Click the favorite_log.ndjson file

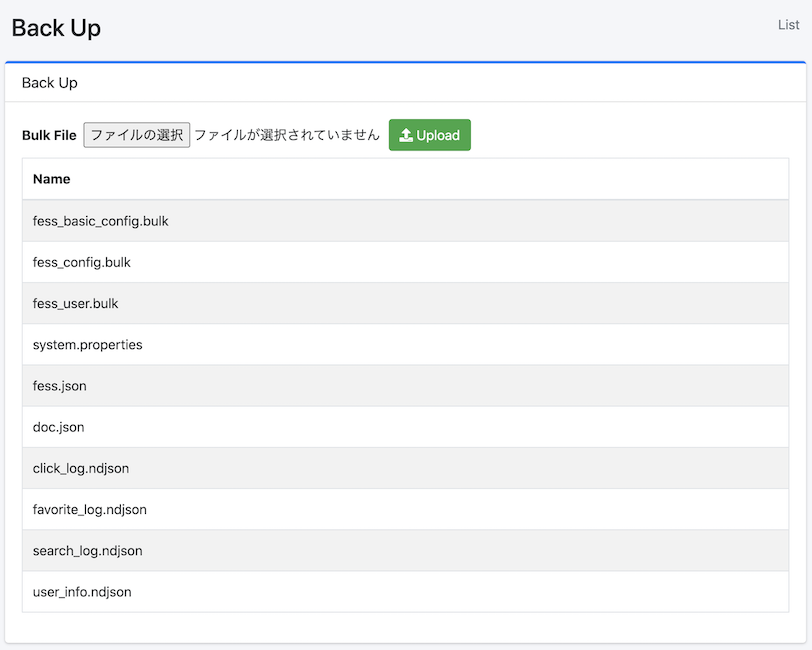pos(89,510)
